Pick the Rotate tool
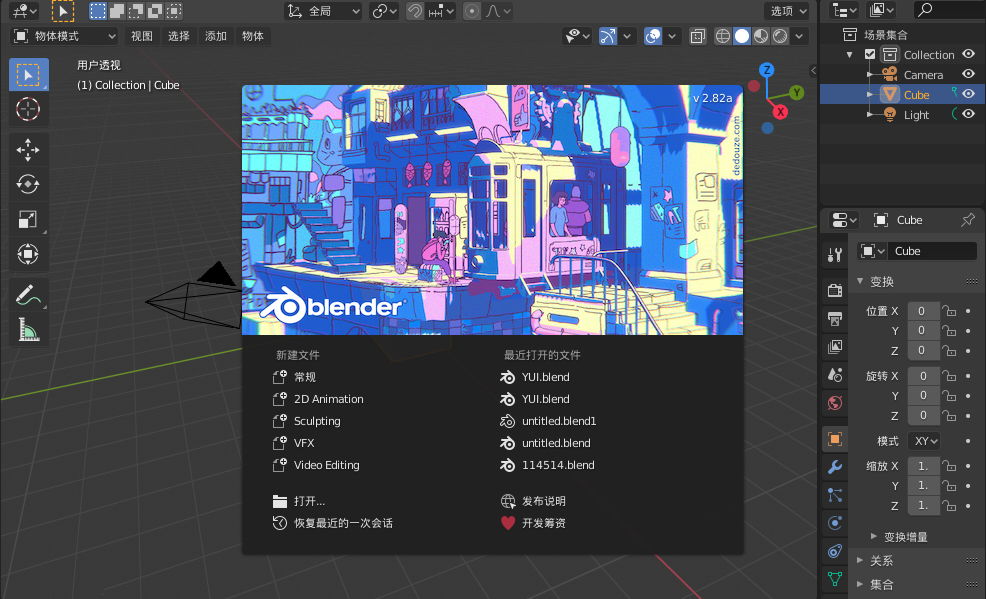The height and width of the screenshot is (599, 986). click(28, 184)
